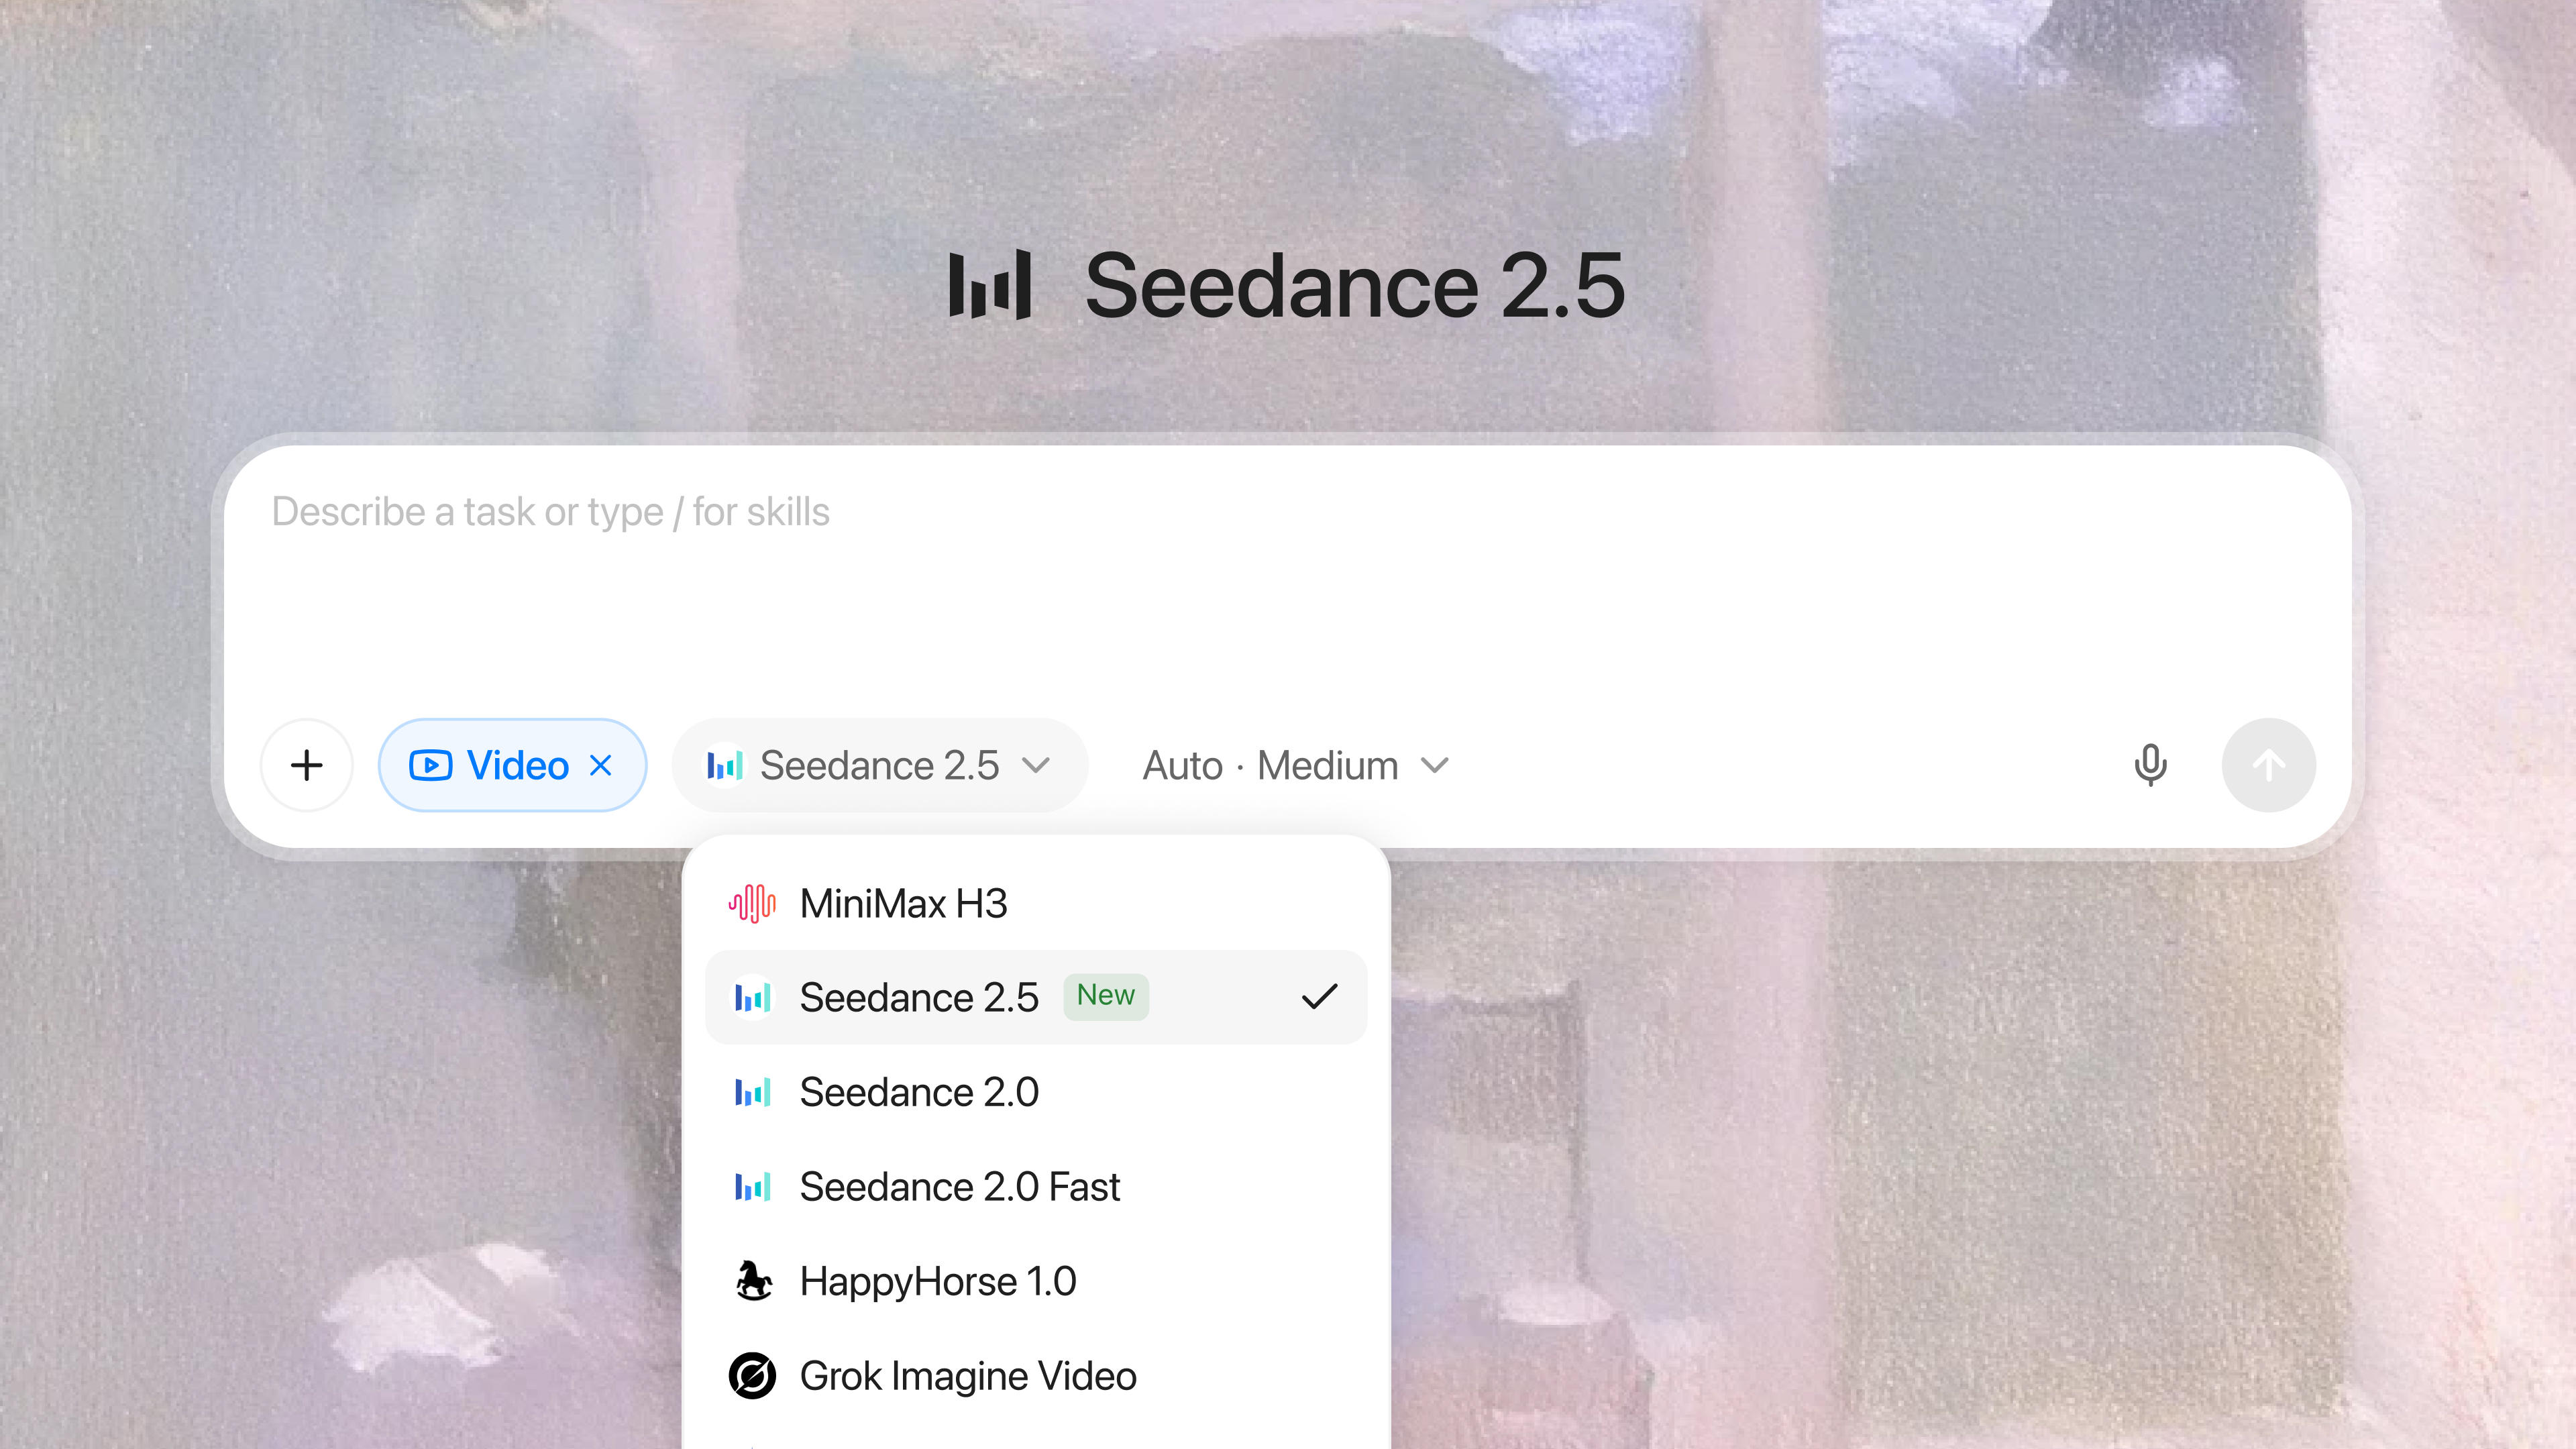
Task: Choose Seedance 2.0 in the model list
Action: point(1035,1093)
